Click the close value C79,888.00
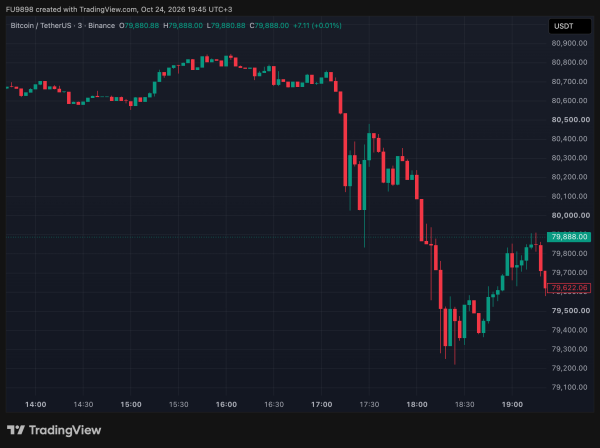This screenshot has height=448, width=600. click(x=269, y=26)
